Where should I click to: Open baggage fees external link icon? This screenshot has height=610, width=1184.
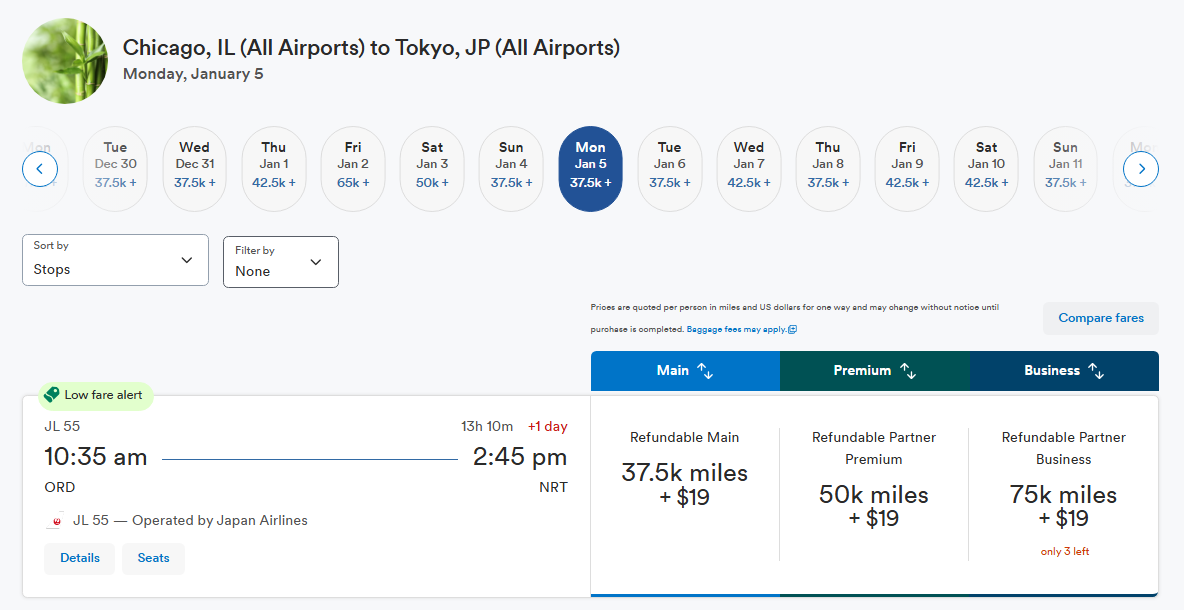click(x=792, y=329)
